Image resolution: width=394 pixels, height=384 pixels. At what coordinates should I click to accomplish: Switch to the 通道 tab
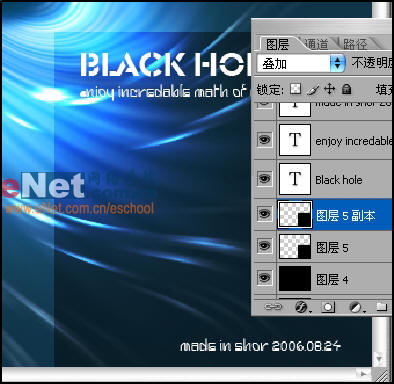coord(316,44)
